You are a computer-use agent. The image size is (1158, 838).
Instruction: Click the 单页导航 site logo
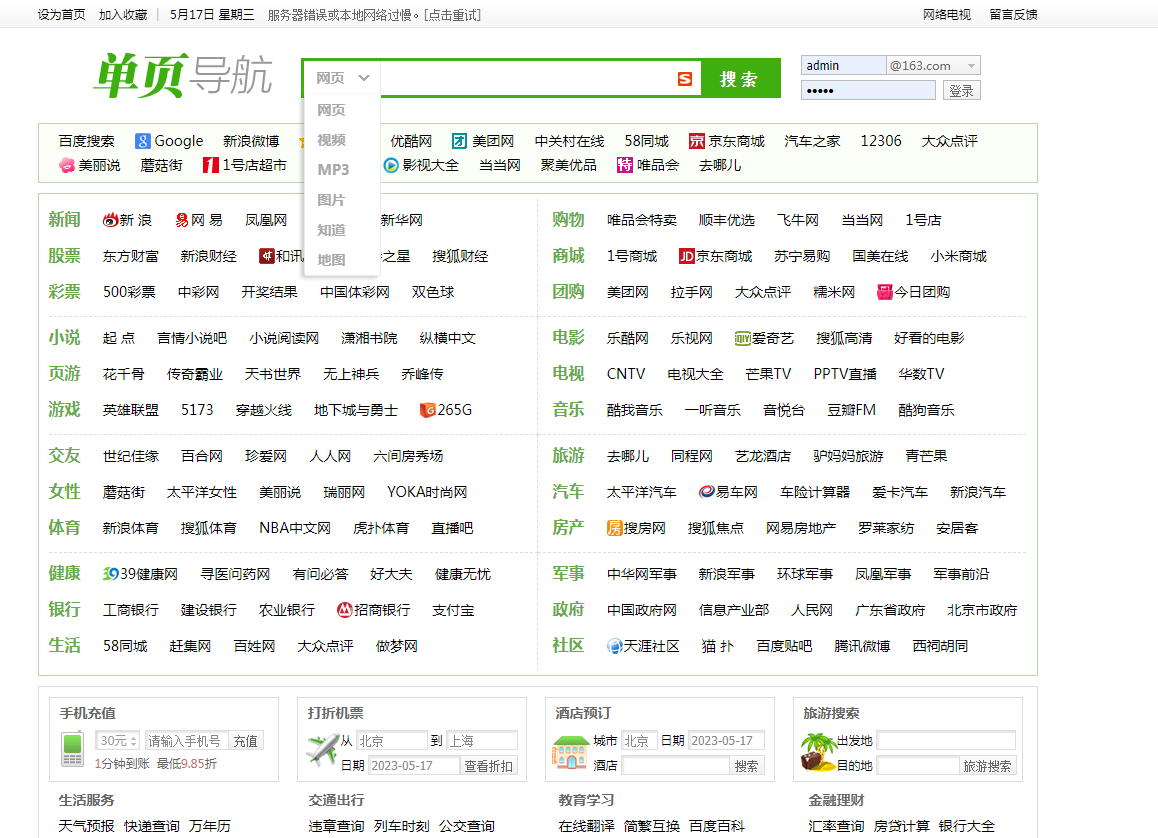point(183,75)
